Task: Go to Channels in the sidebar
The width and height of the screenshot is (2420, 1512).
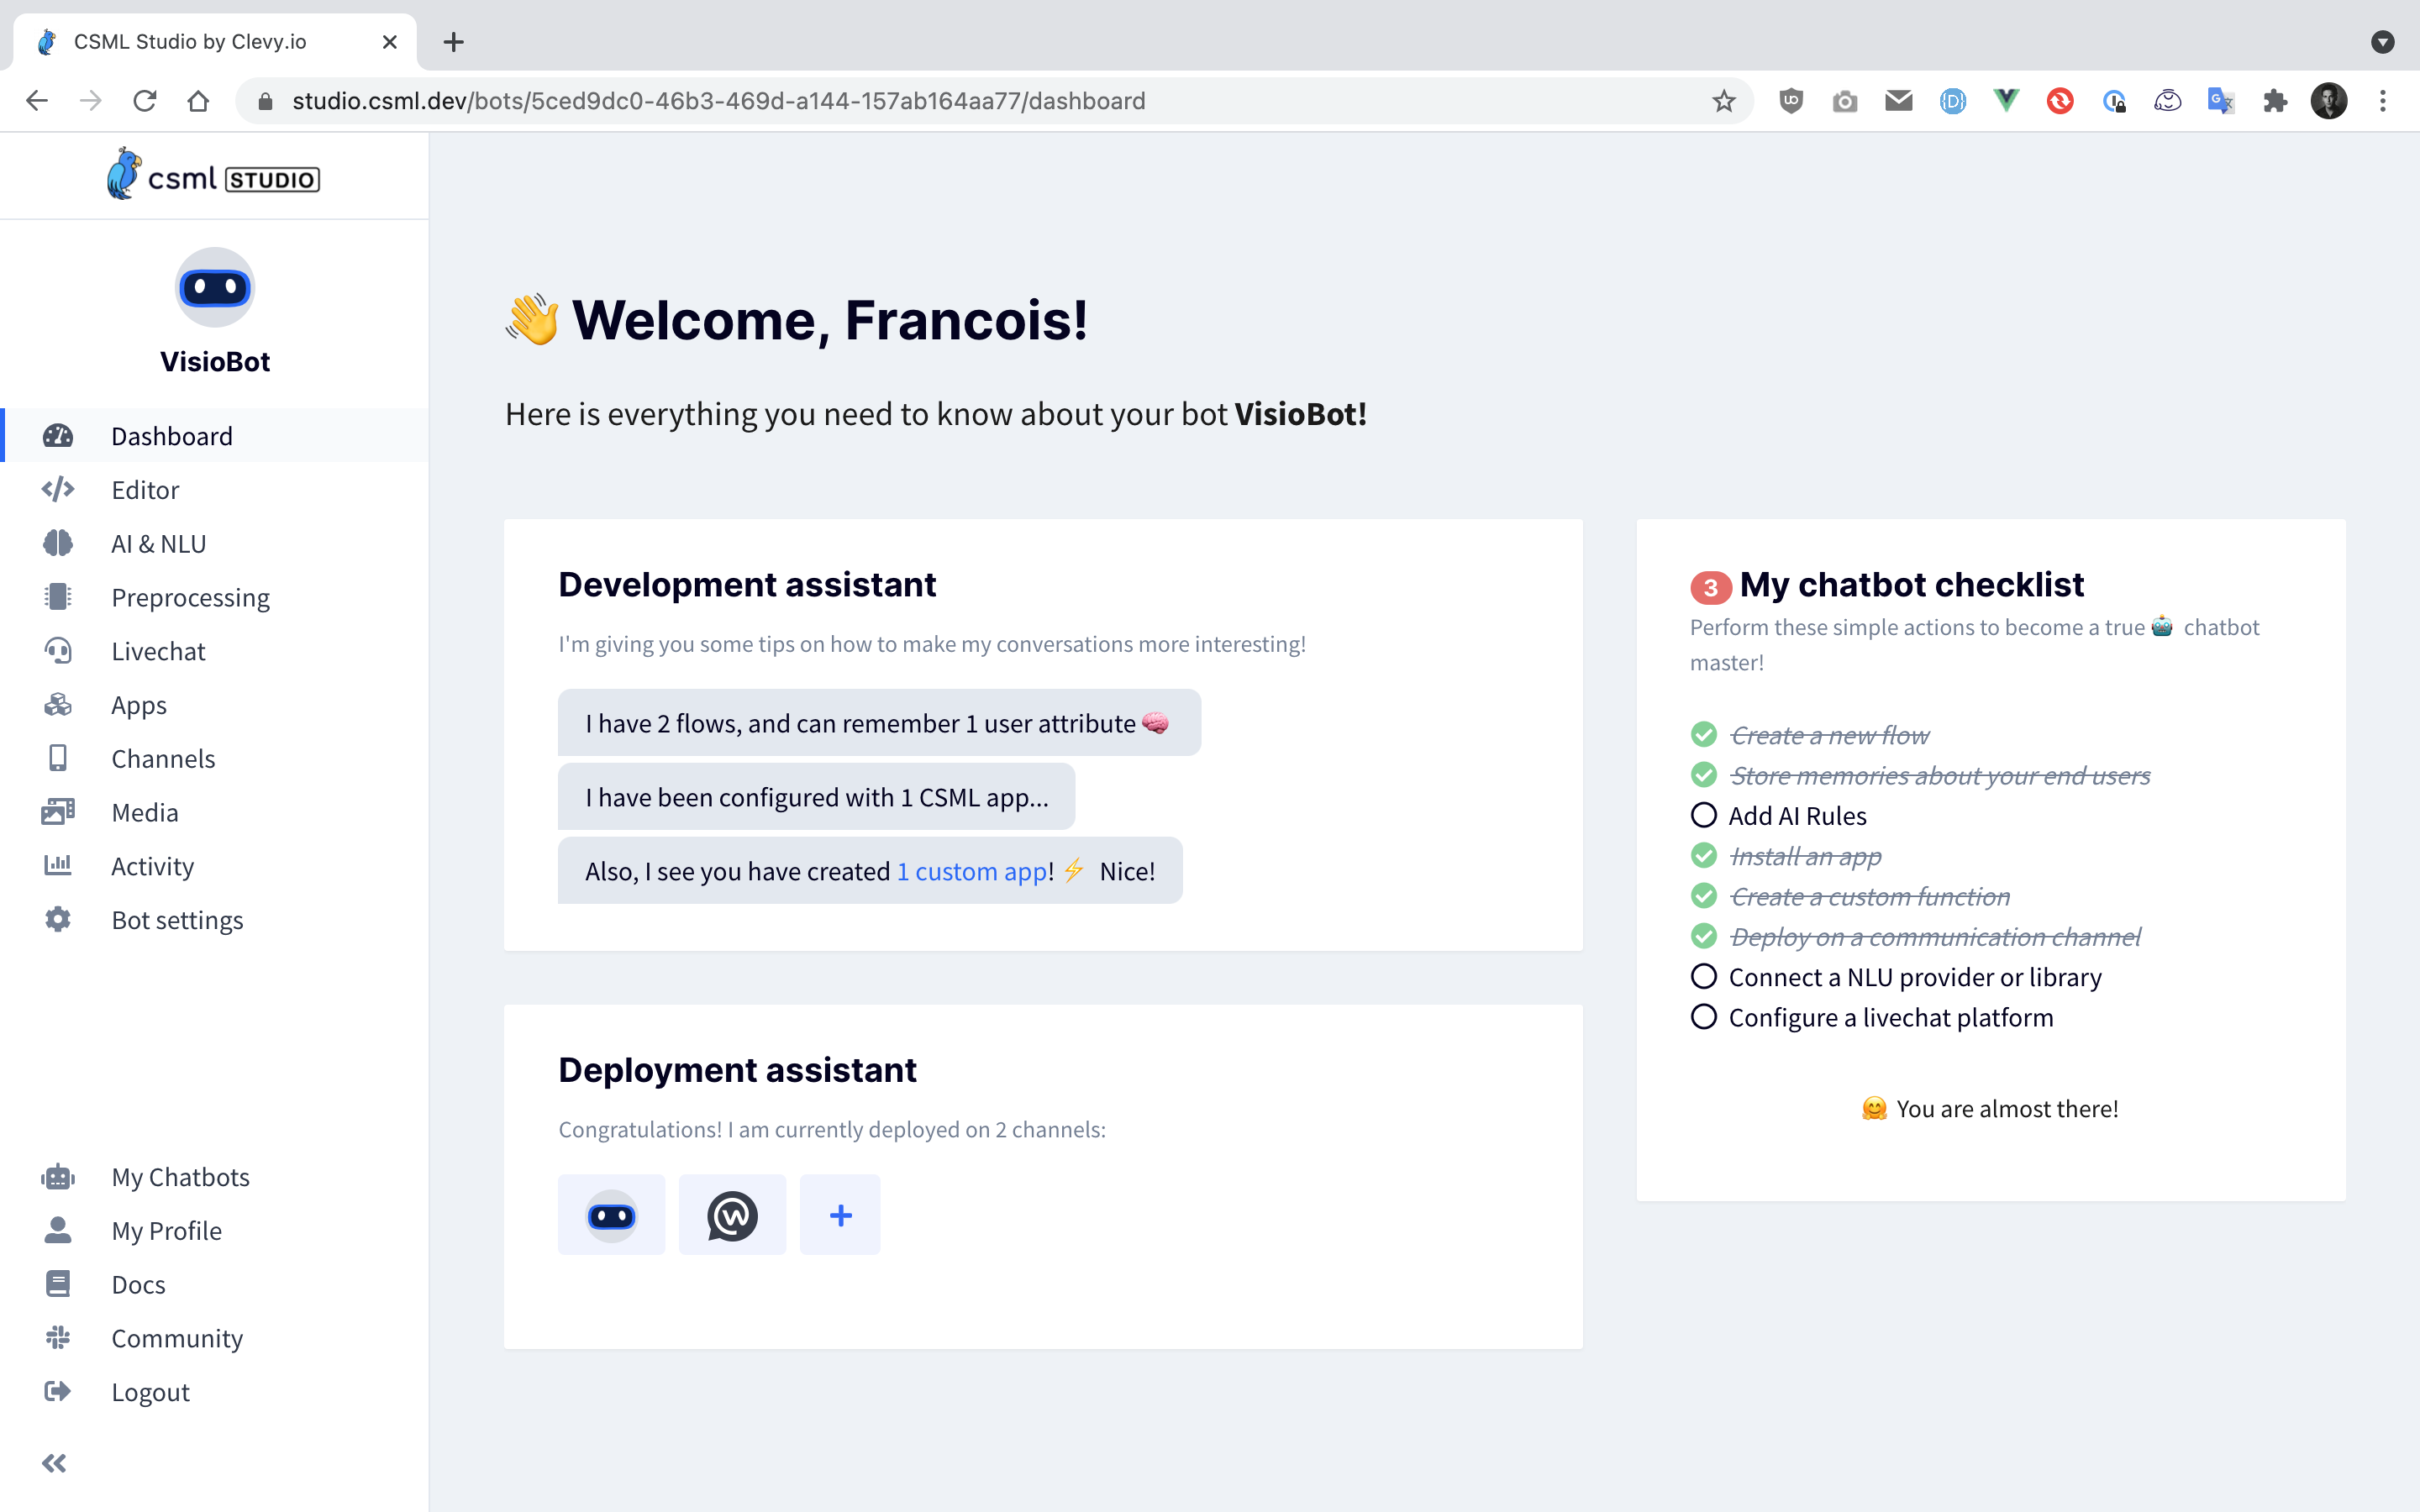Action: point(163,759)
